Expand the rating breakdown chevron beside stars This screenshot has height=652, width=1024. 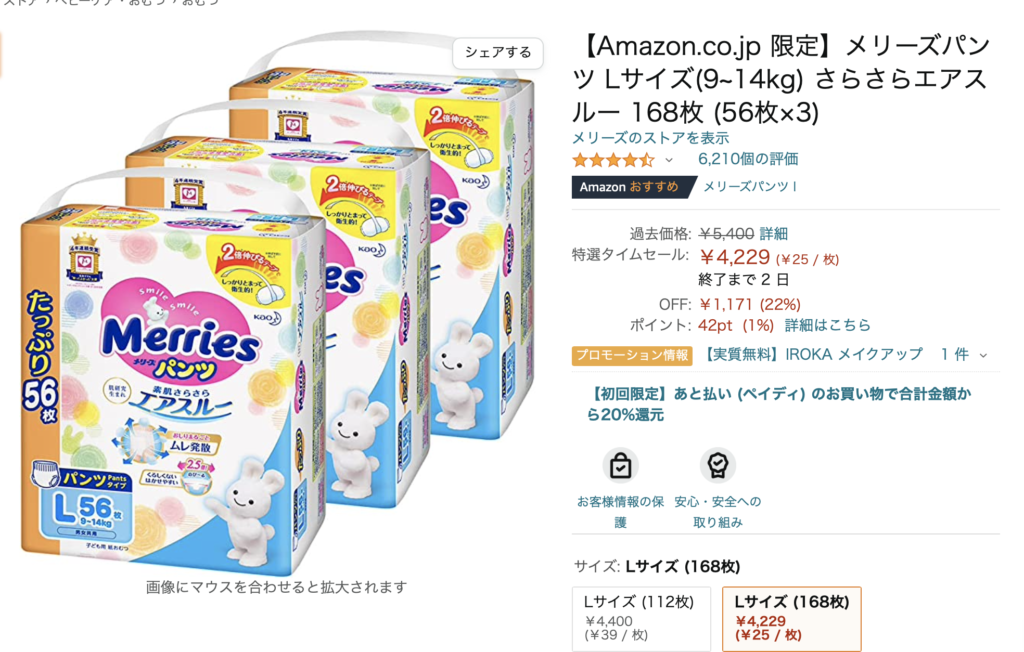[x=669, y=160]
